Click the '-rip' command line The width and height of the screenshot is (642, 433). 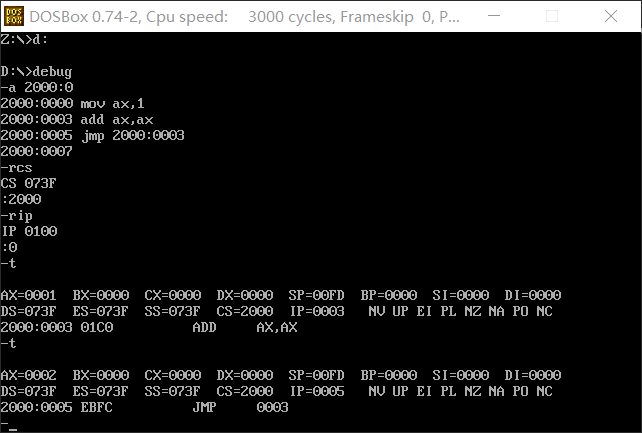coord(16,216)
